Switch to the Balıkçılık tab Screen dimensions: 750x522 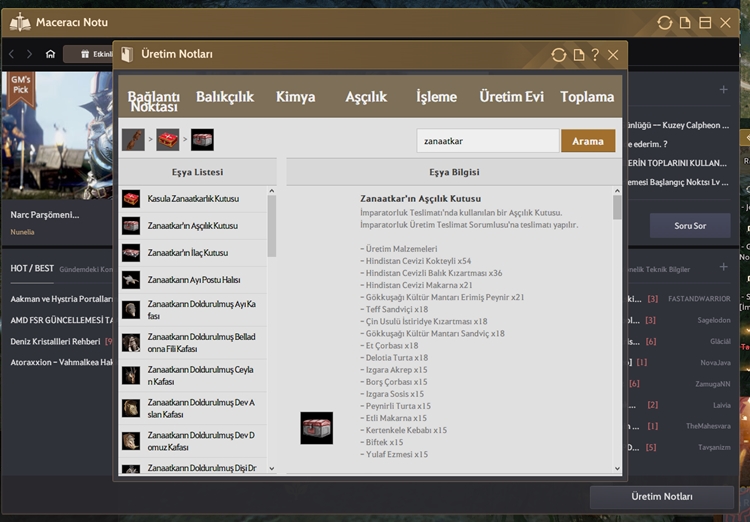(225, 97)
